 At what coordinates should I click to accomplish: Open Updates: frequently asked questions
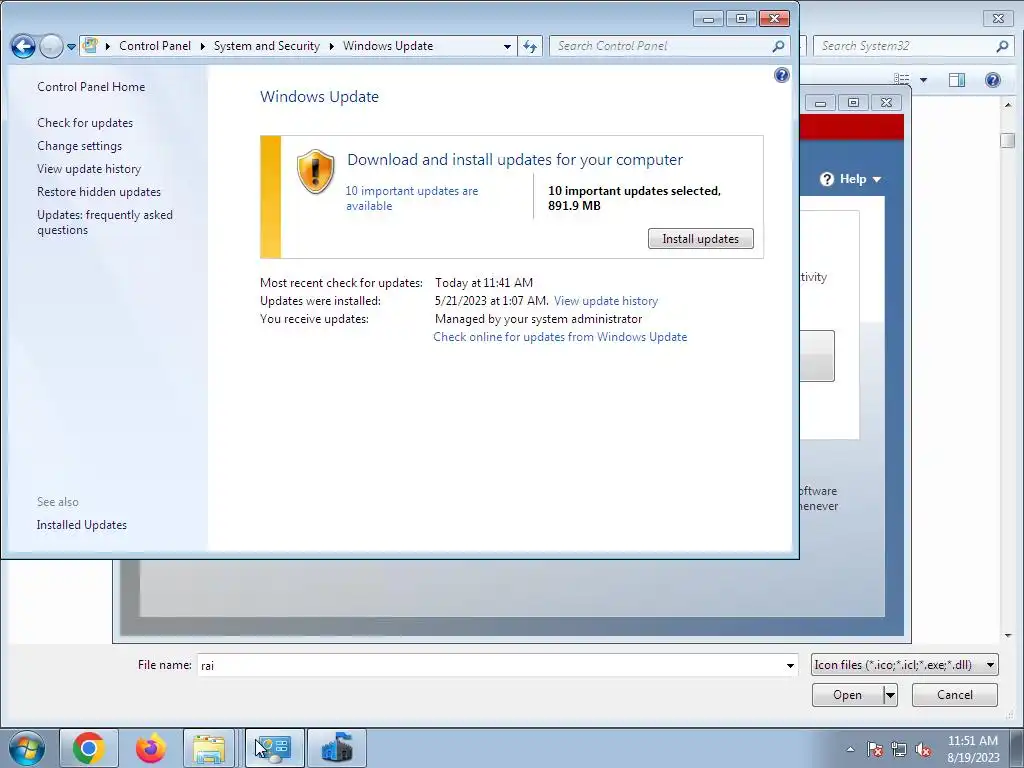pyautogui.click(x=104, y=222)
